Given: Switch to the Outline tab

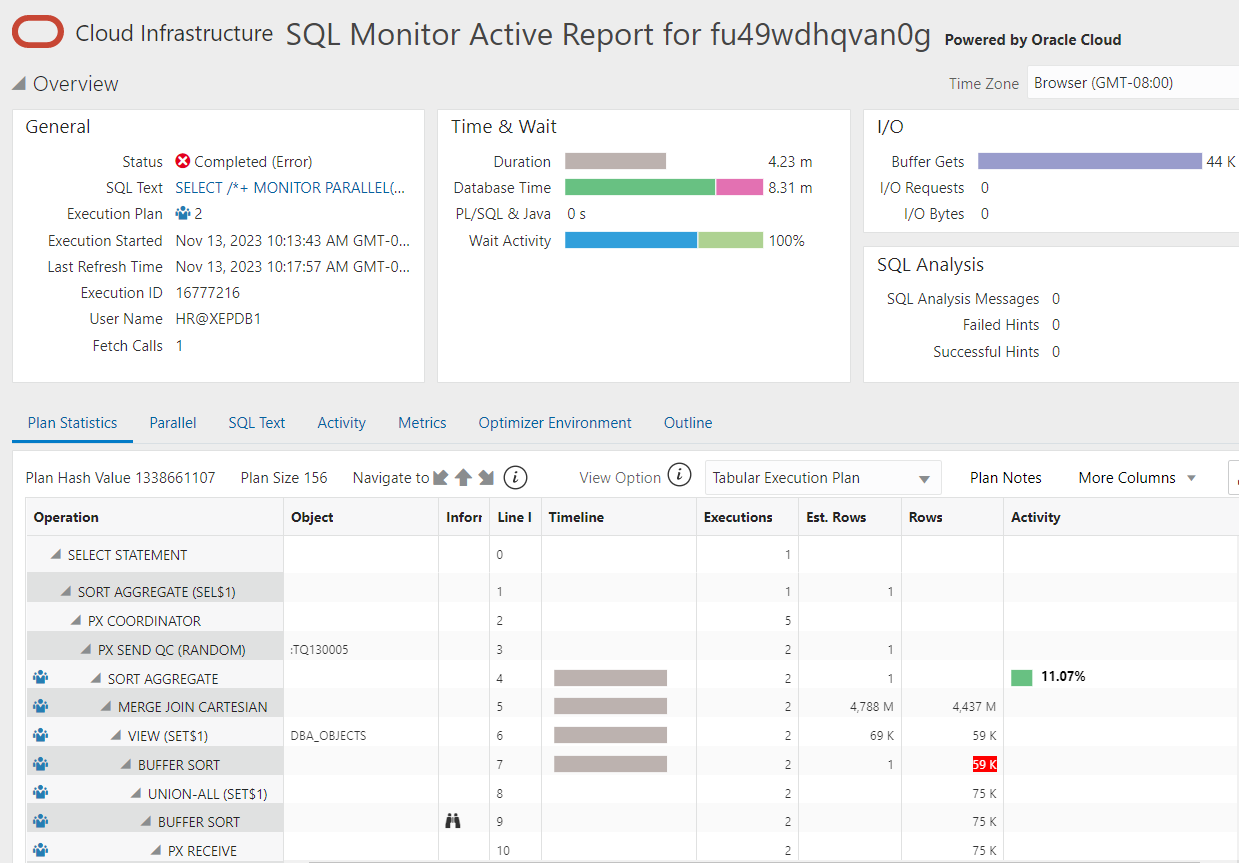Looking at the screenshot, I should 688,423.
